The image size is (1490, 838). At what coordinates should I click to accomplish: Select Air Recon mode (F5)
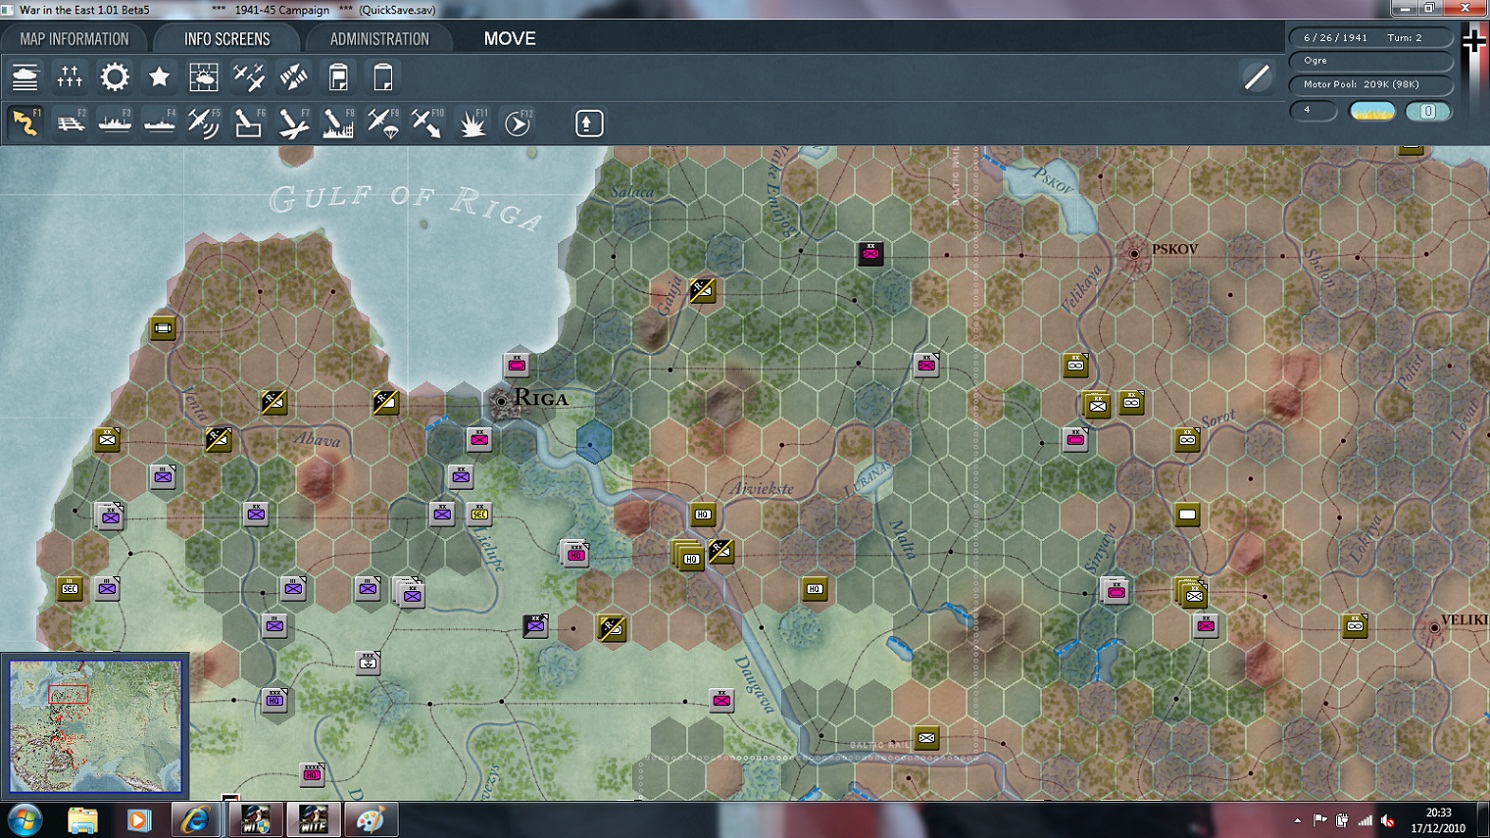204,123
